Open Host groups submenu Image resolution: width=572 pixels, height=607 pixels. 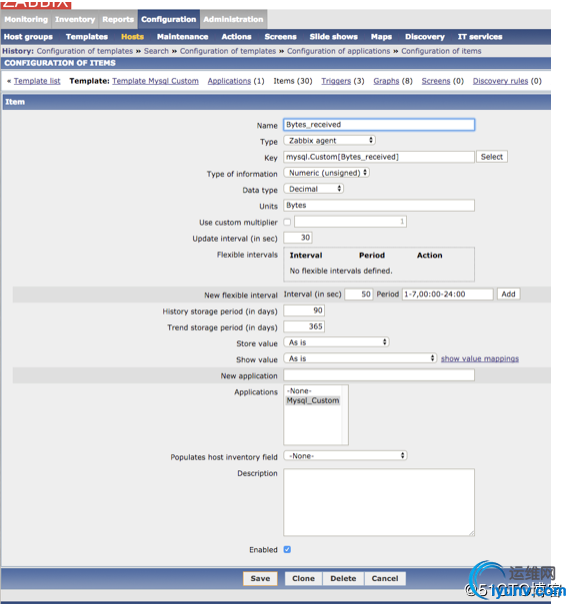[28, 37]
